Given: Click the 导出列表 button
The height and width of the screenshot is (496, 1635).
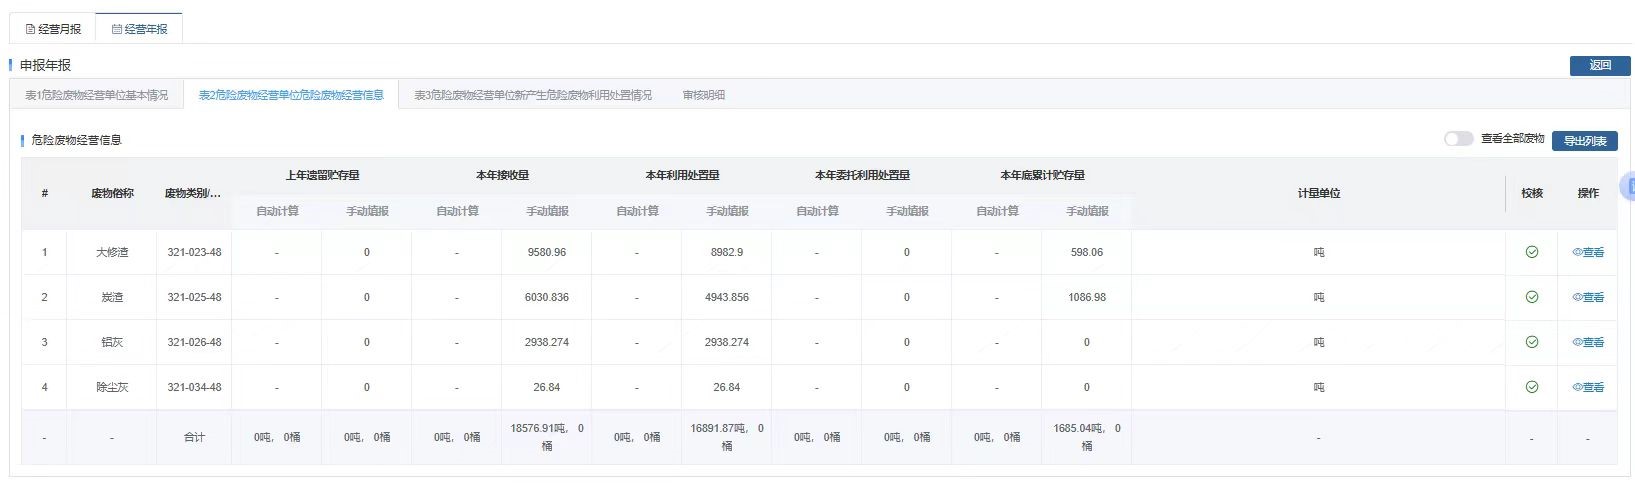Looking at the screenshot, I should 1584,141.
